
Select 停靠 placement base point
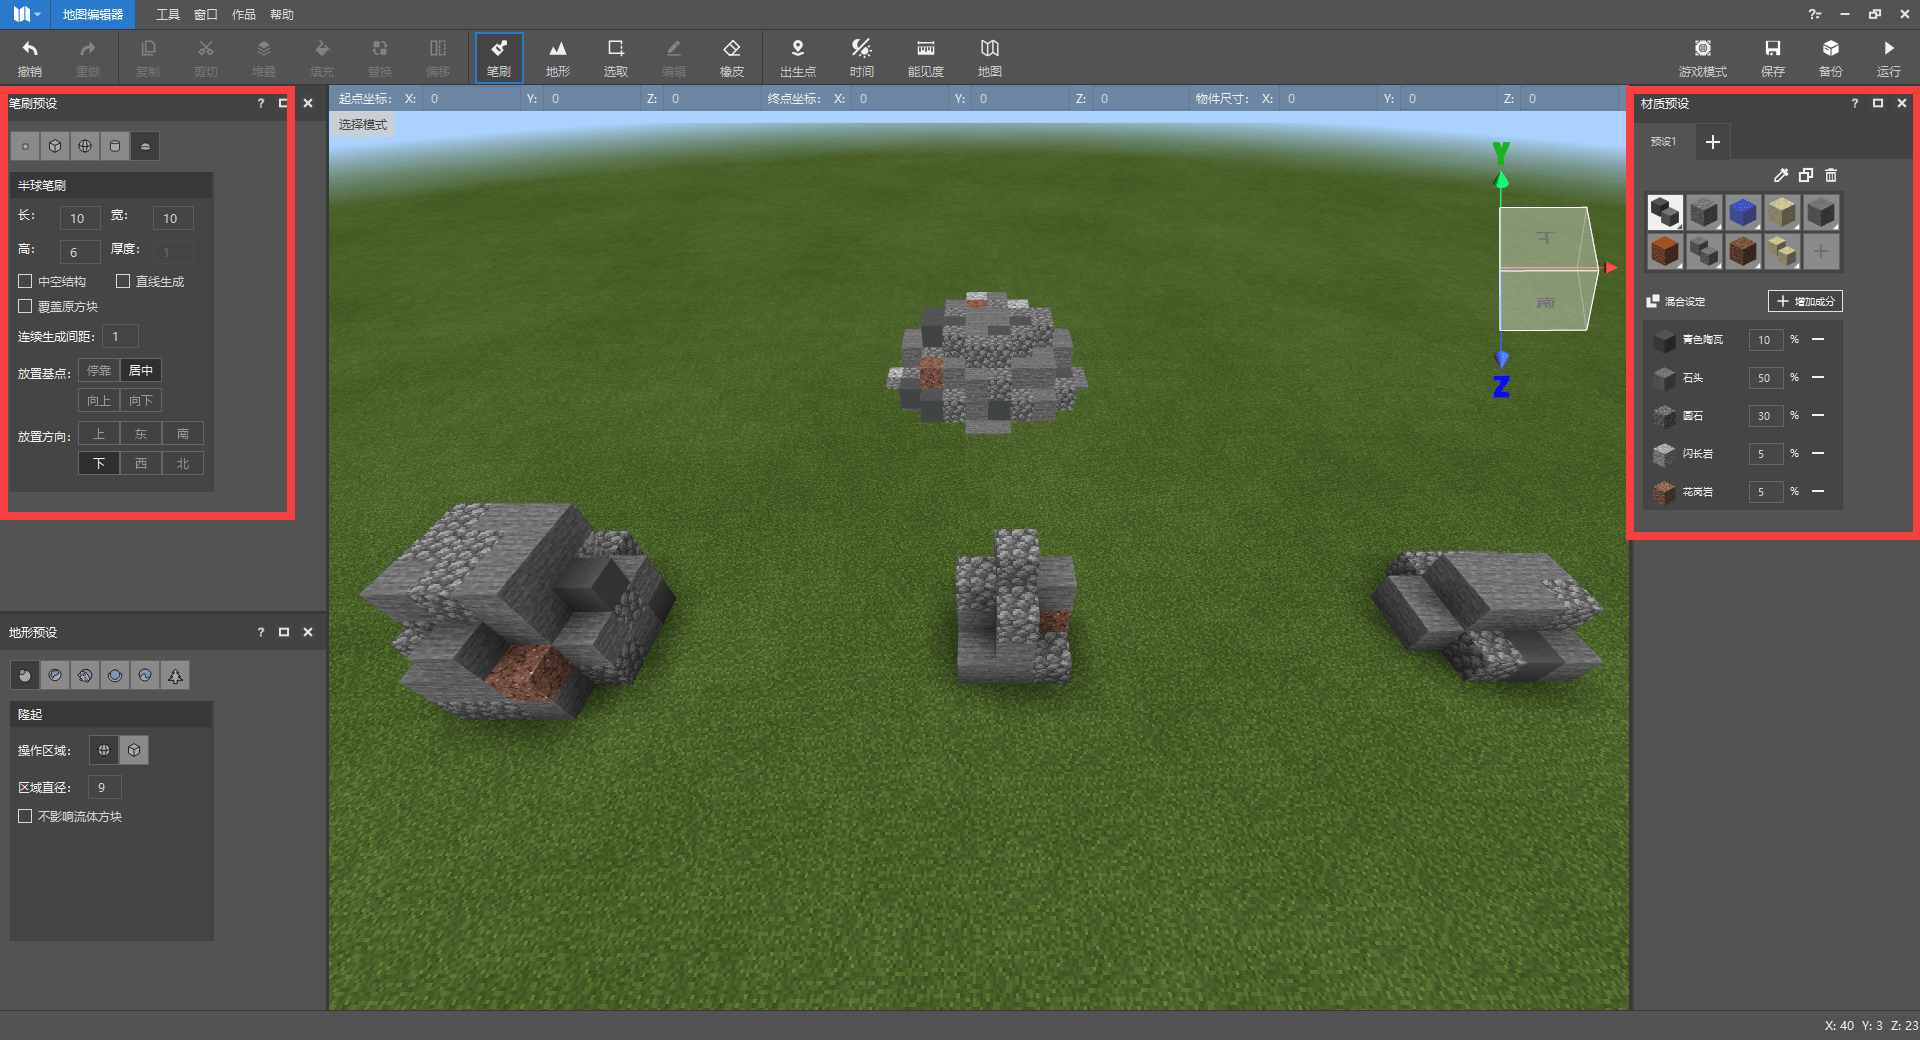tap(99, 371)
